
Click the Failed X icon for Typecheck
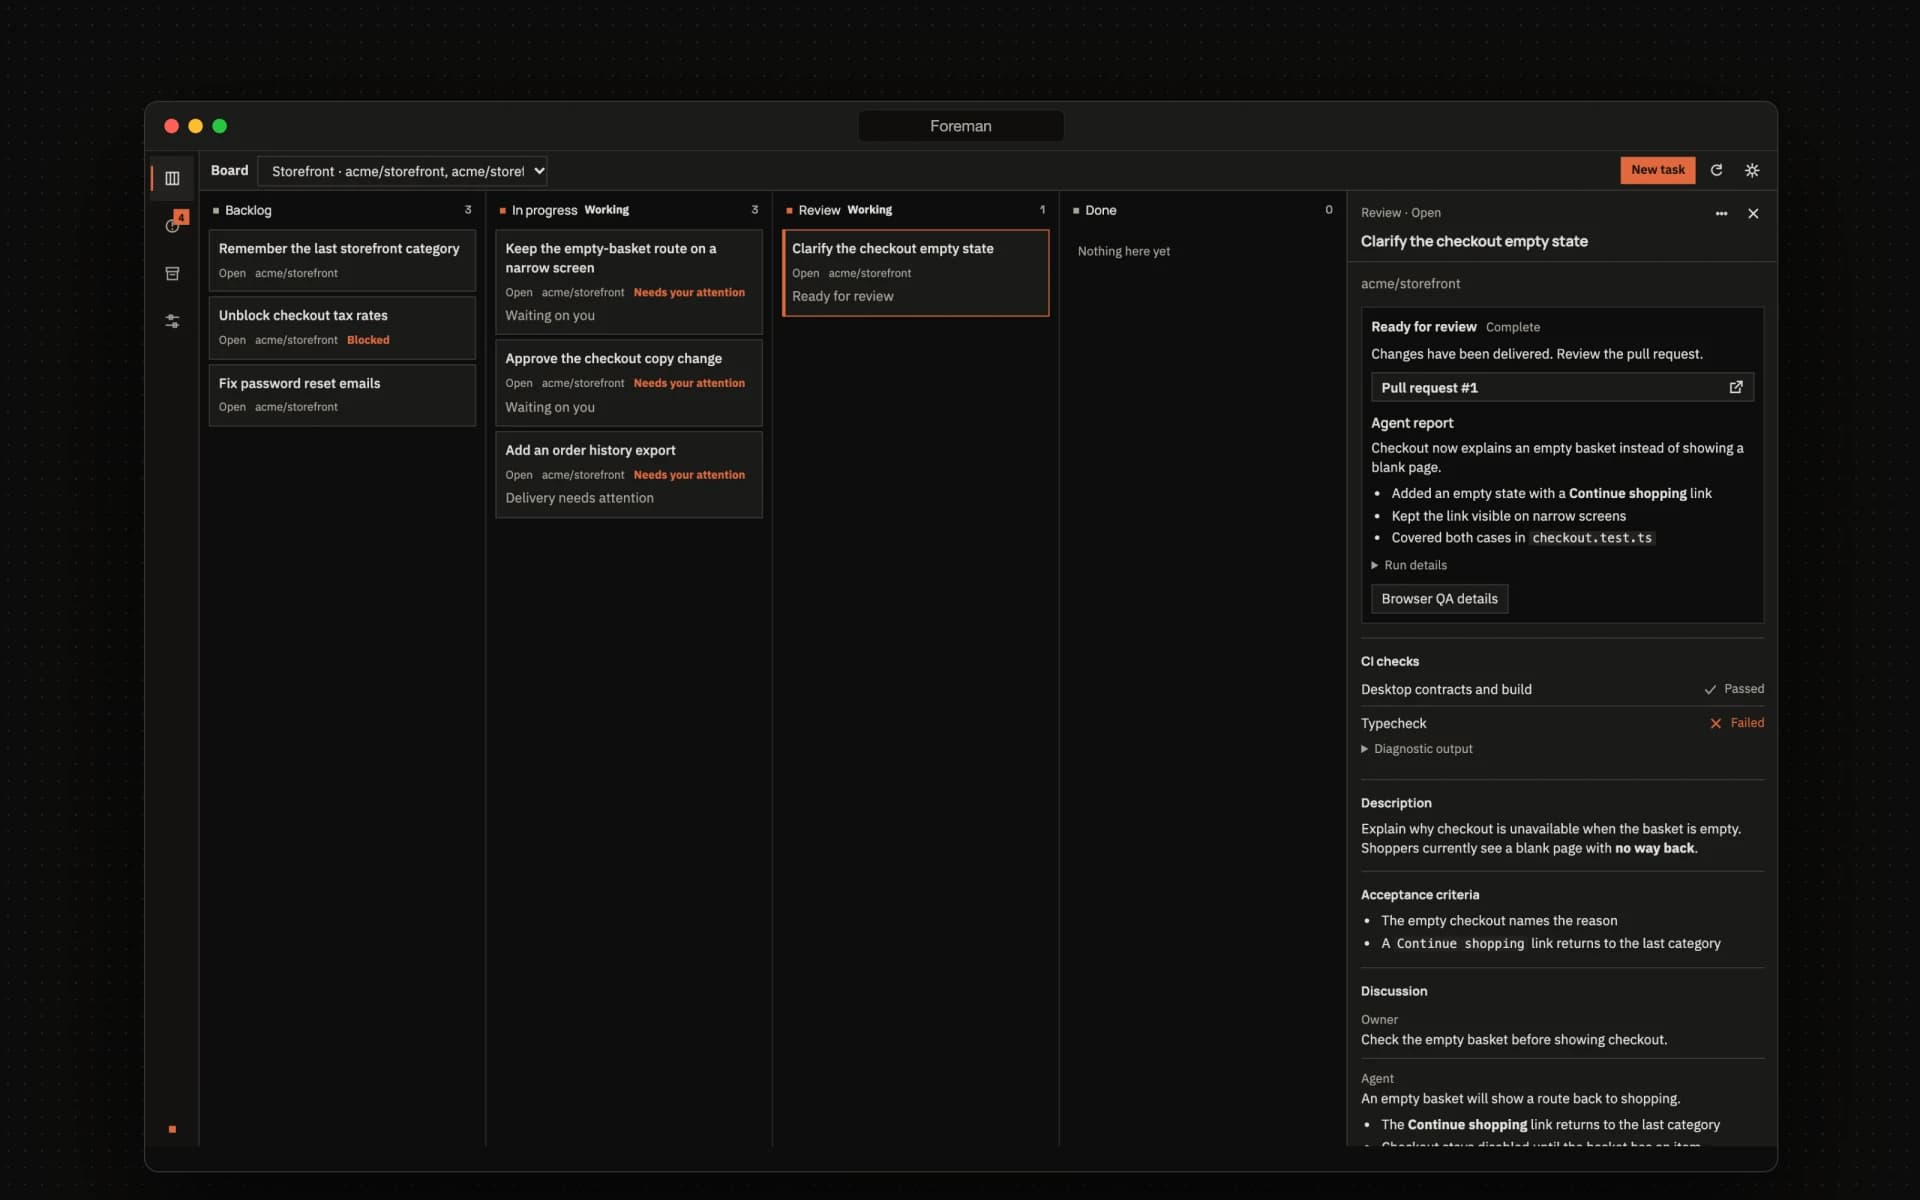pyautogui.click(x=1716, y=723)
